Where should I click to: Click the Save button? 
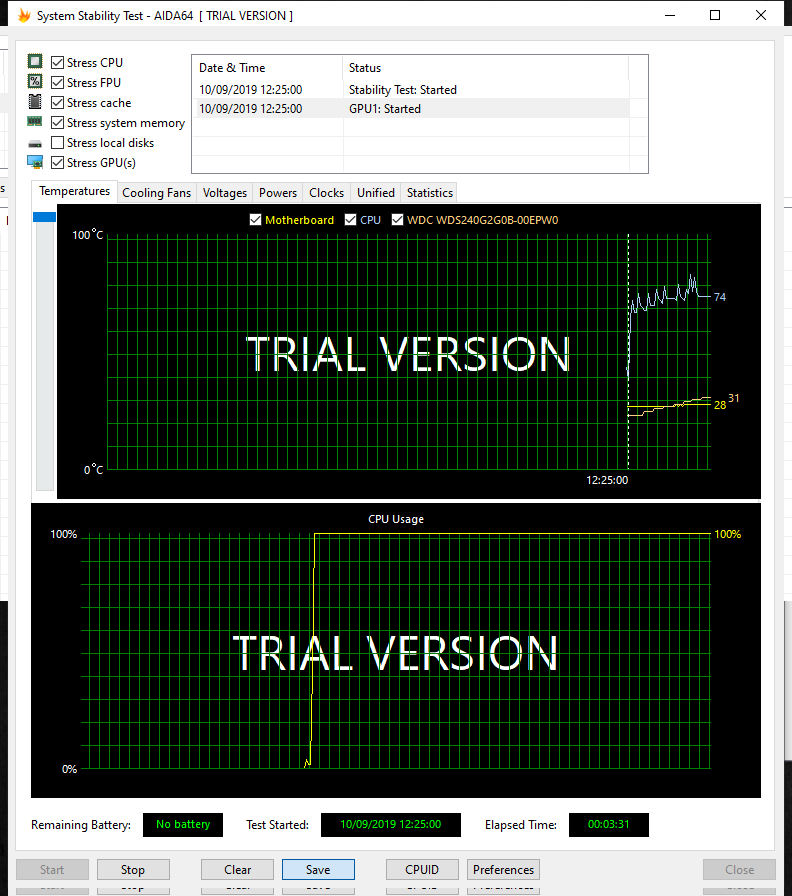tap(318, 870)
